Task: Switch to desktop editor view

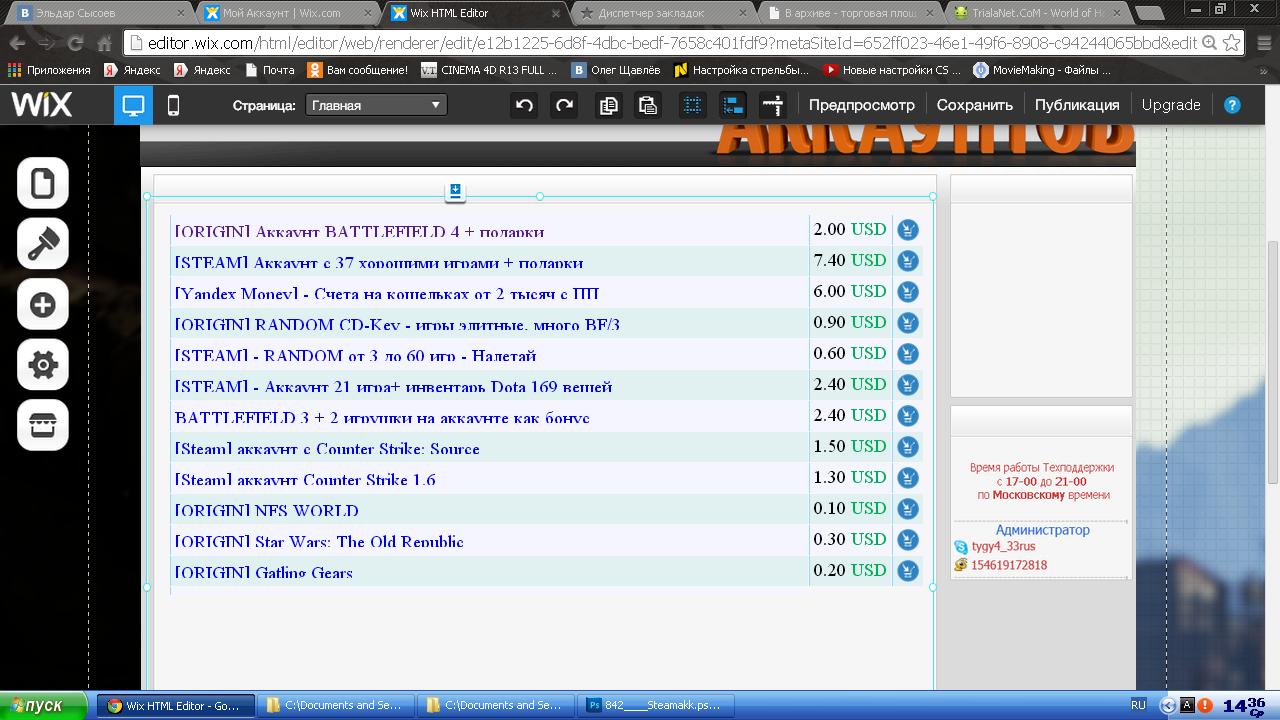Action: [133, 105]
